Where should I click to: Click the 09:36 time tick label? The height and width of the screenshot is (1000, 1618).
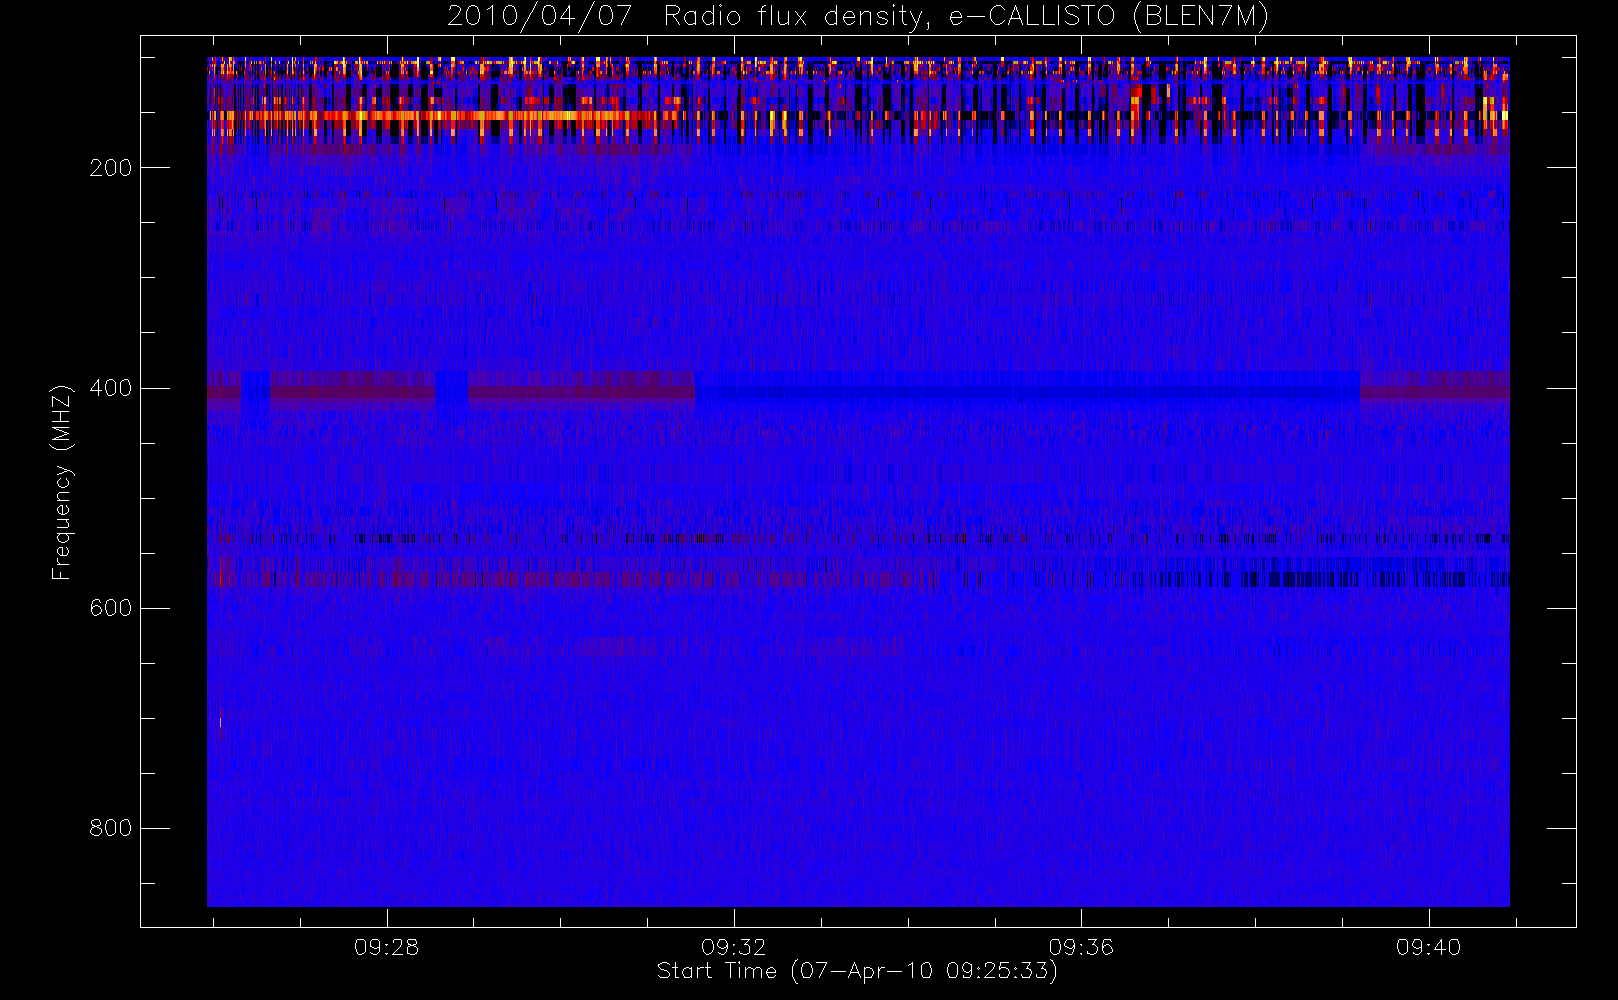[1081, 947]
